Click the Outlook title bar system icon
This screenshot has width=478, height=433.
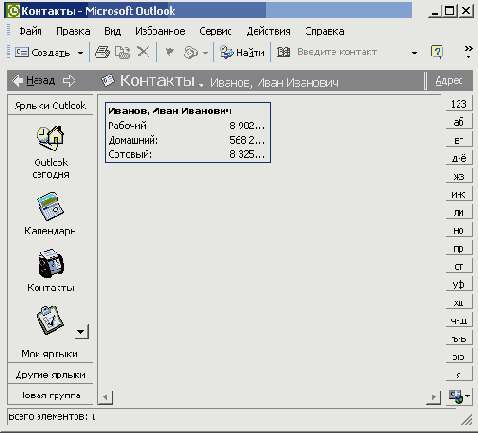tap(13, 11)
